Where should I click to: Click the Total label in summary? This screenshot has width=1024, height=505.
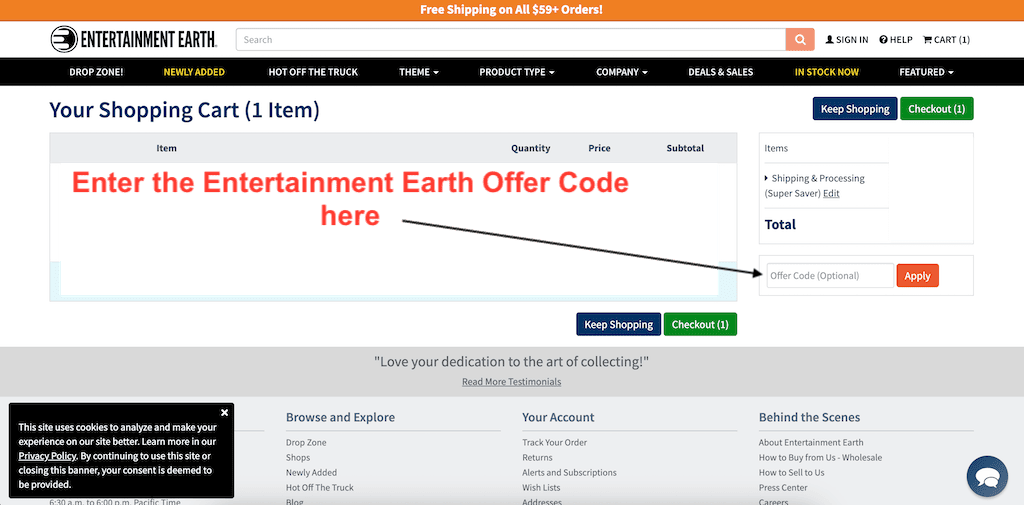pos(780,225)
